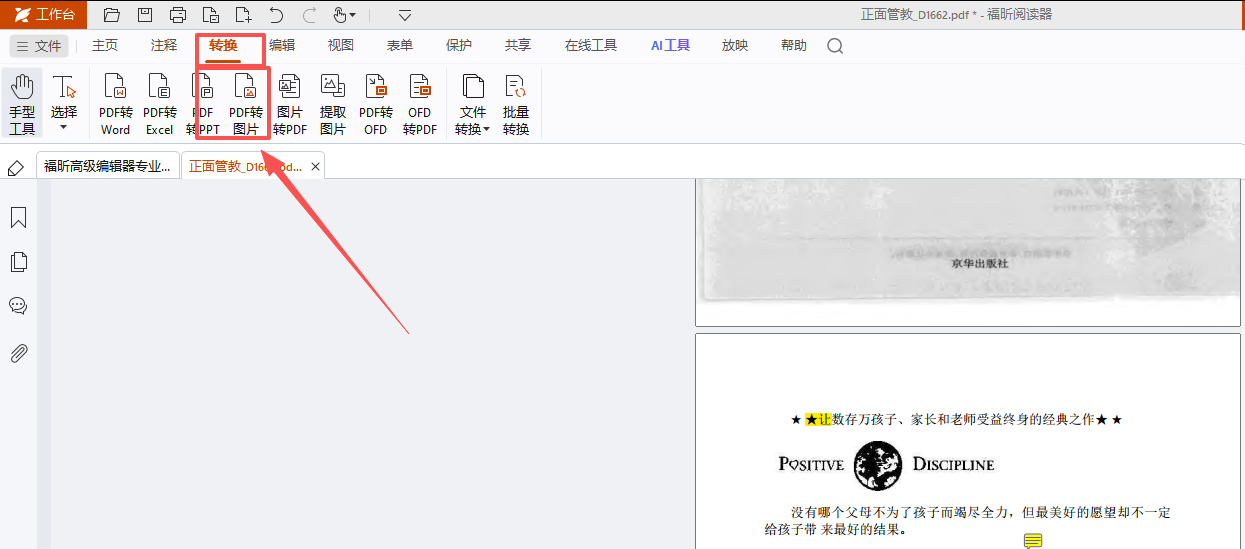Image resolution: width=1245 pixels, height=549 pixels.
Task: Open the attachments paperclip panel
Action: click(x=18, y=353)
